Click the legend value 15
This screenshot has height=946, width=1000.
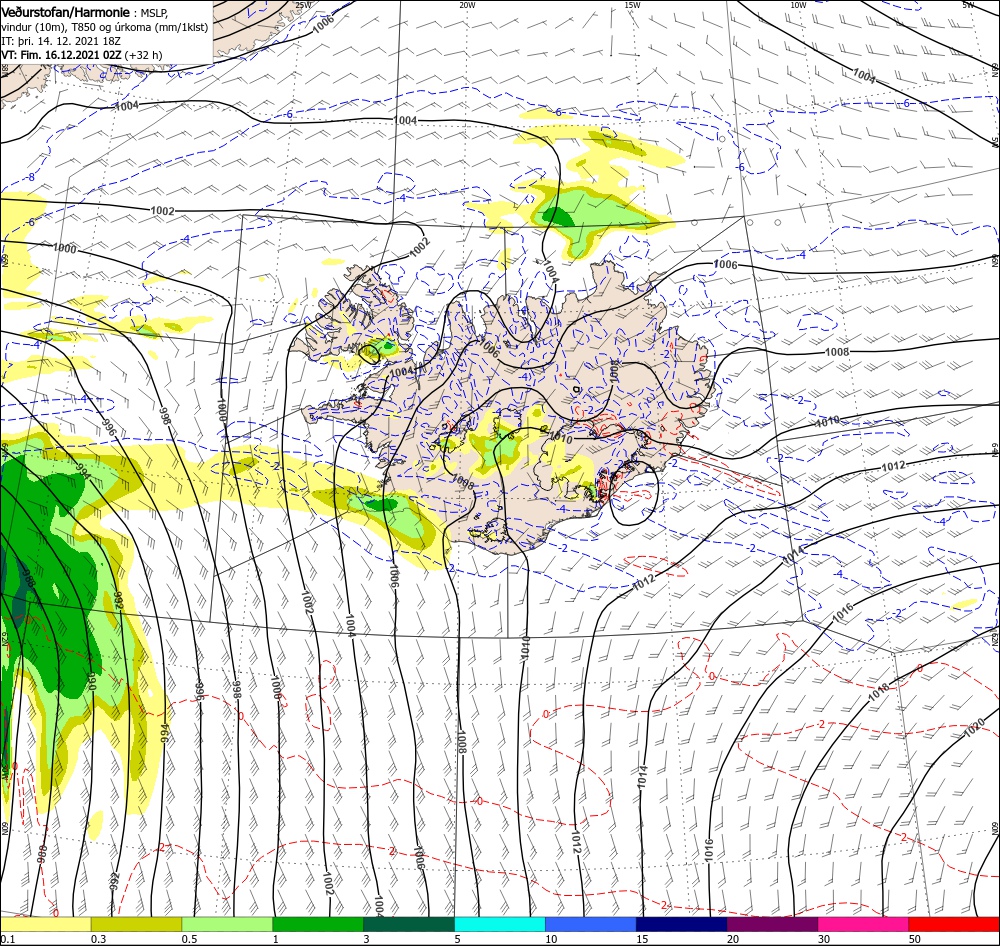(642, 939)
